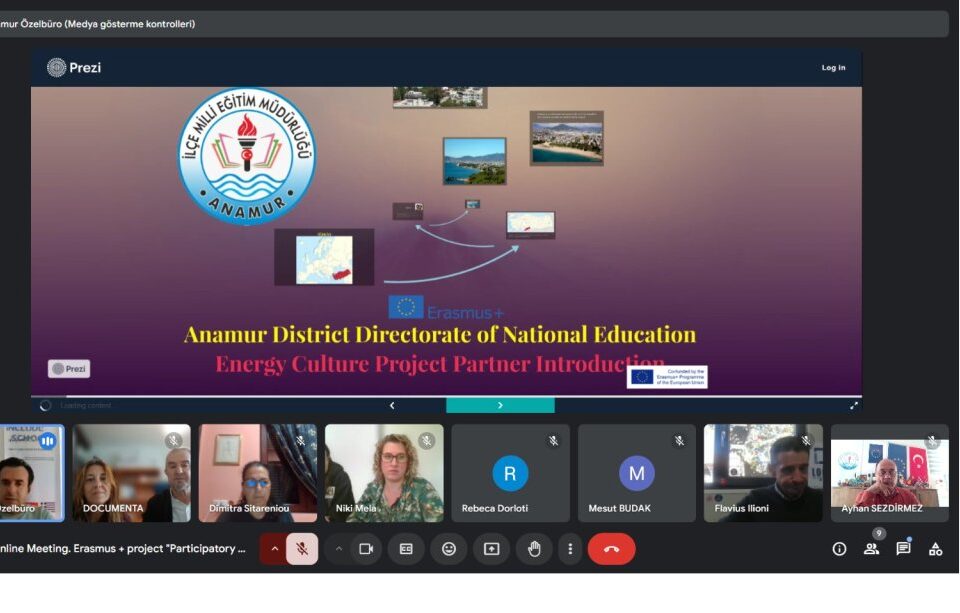The width and height of the screenshot is (960, 613).
Task: Click the speaking indicator on Özelbüro tile
Action: (48, 440)
